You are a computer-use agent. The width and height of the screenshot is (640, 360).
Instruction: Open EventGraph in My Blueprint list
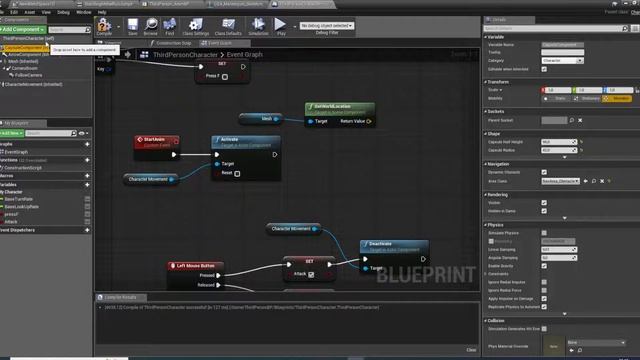[16, 152]
